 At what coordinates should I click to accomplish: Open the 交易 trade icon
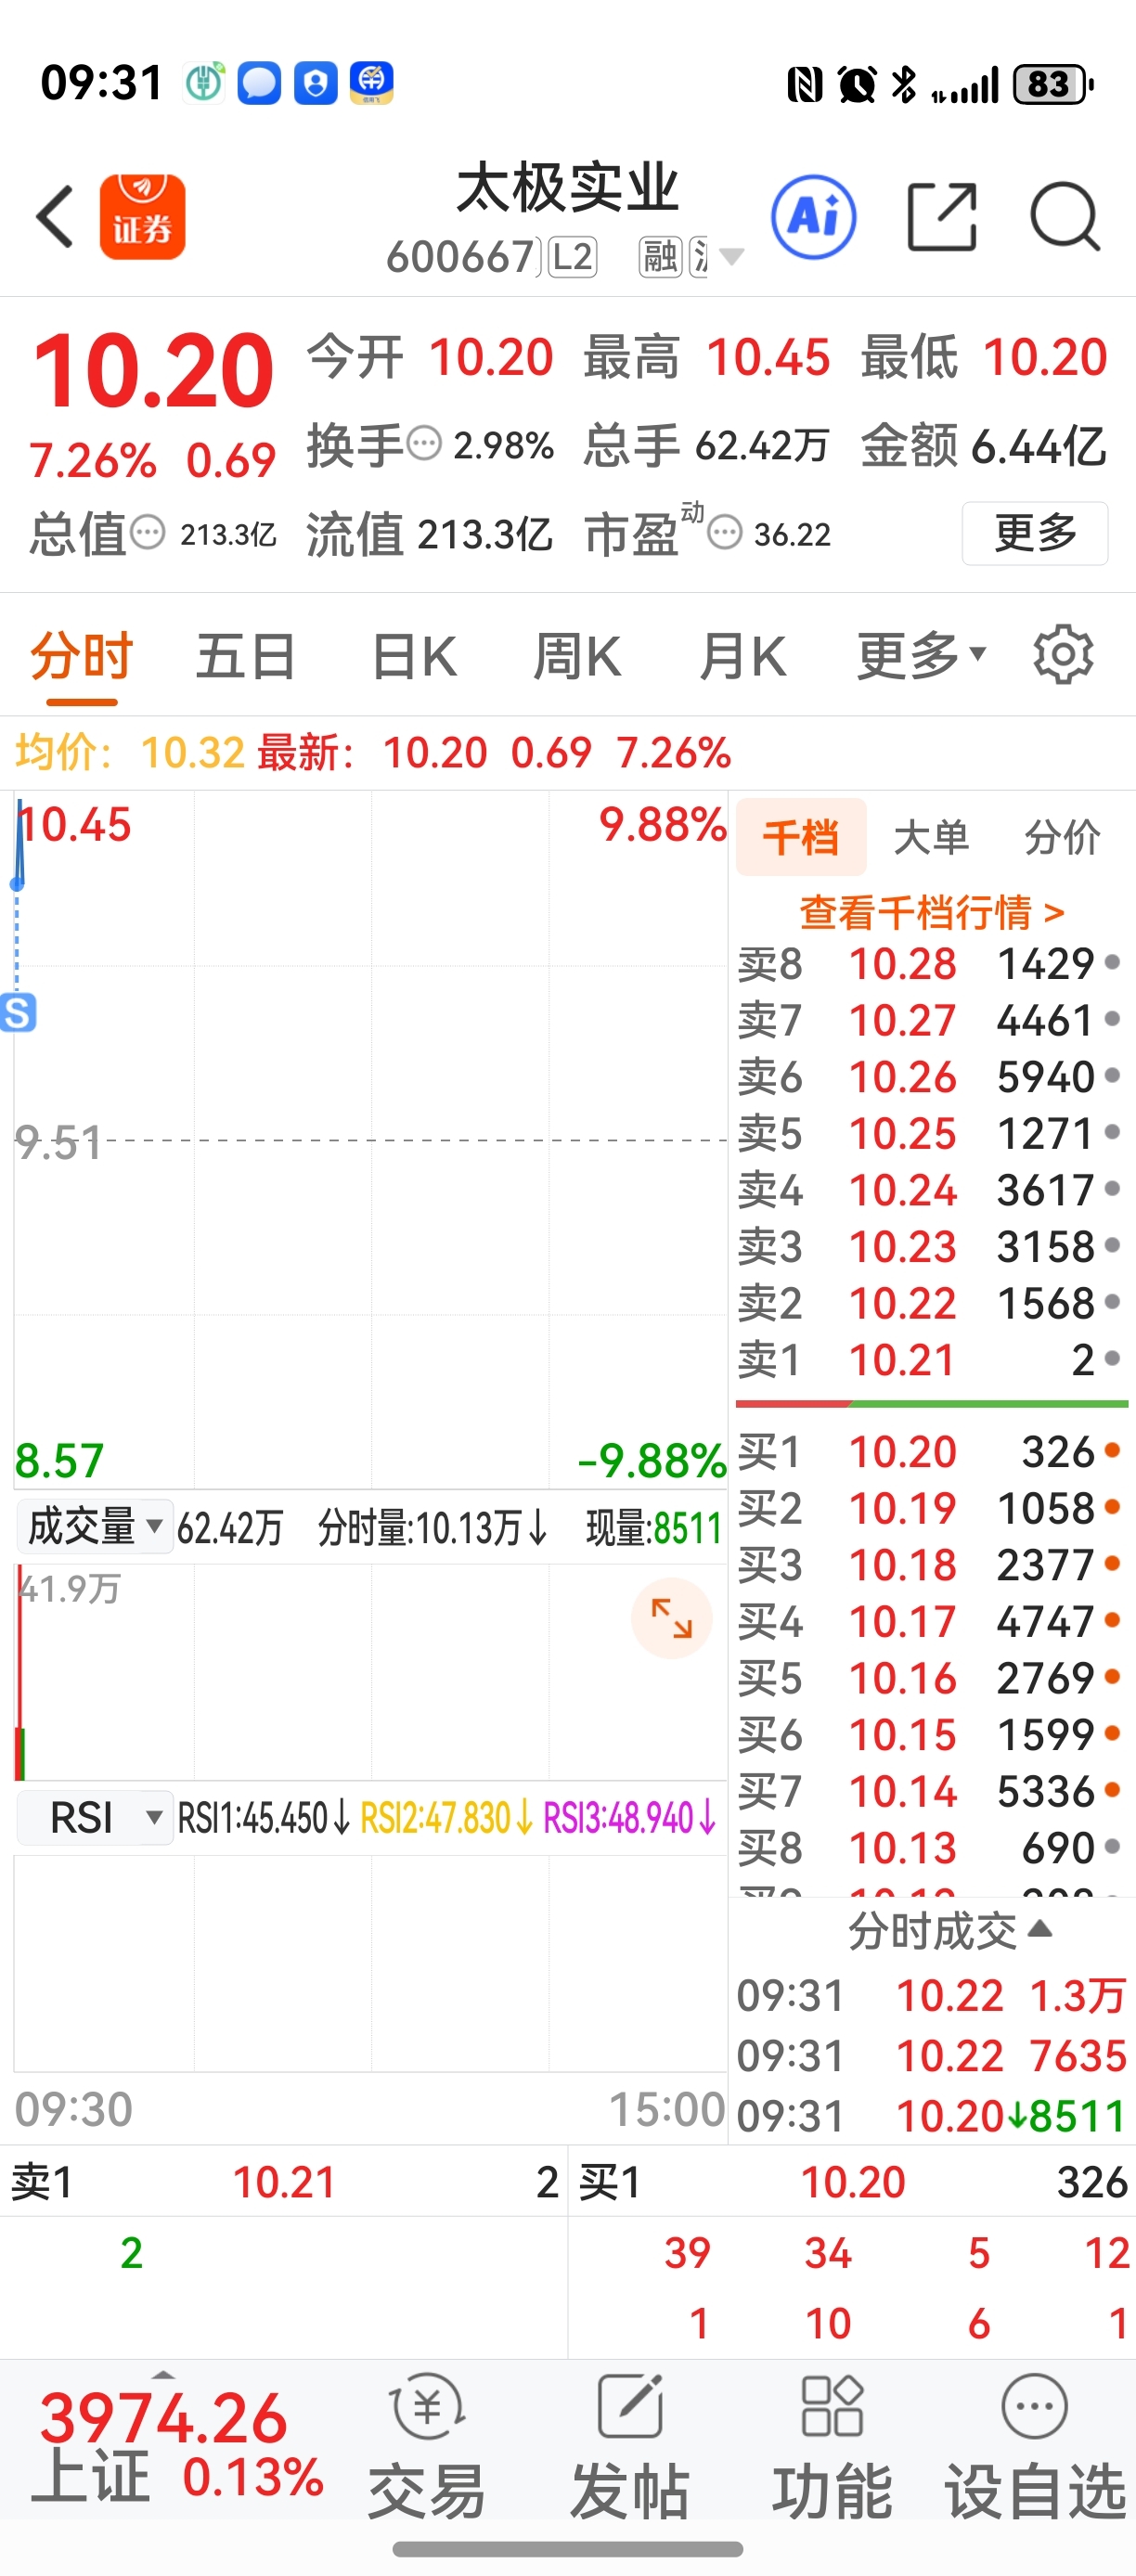click(427, 2446)
